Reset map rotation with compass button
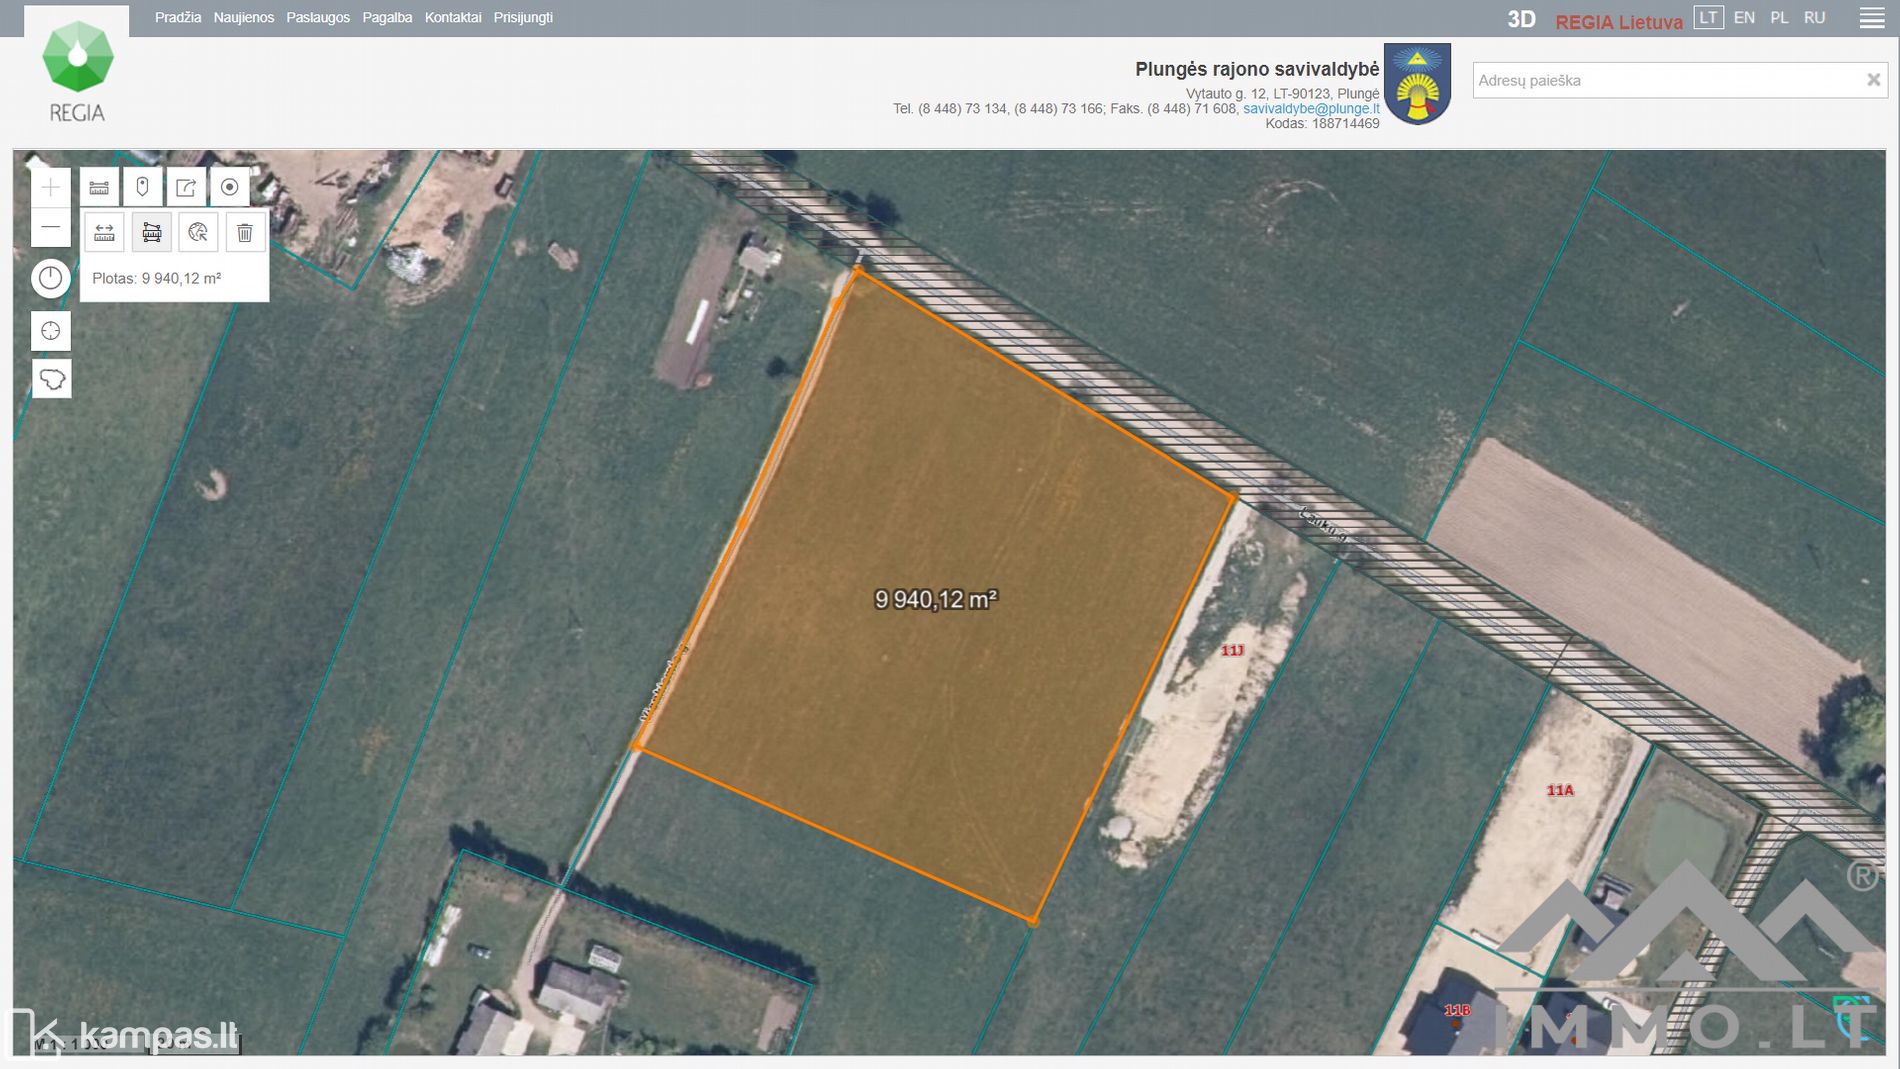This screenshot has width=1900, height=1069. [x=51, y=278]
